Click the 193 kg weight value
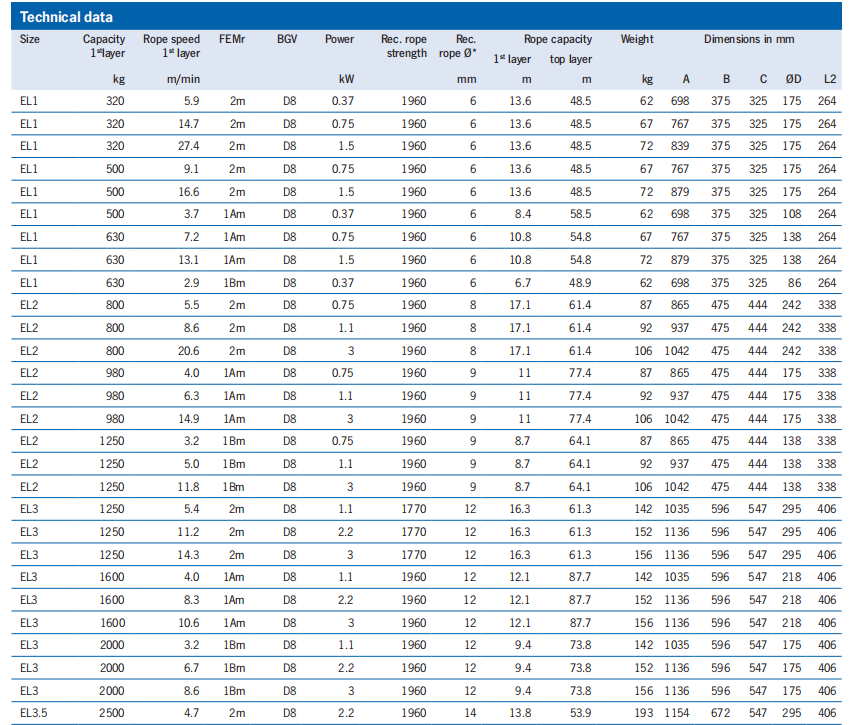Viewport: 857px width, 725px height. (x=643, y=712)
